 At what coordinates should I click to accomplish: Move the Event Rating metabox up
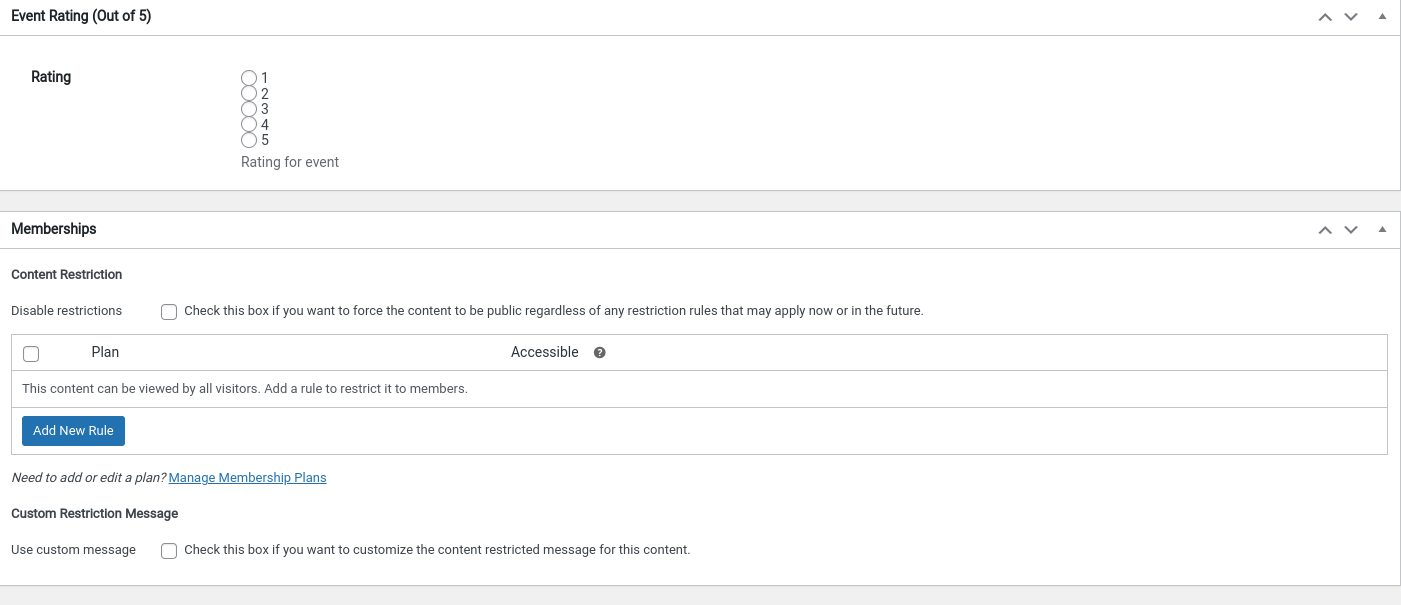(1325, 17)
